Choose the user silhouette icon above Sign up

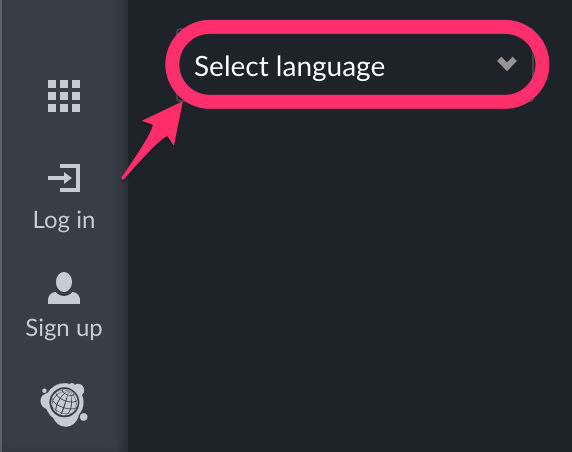(x=64, y=288)
